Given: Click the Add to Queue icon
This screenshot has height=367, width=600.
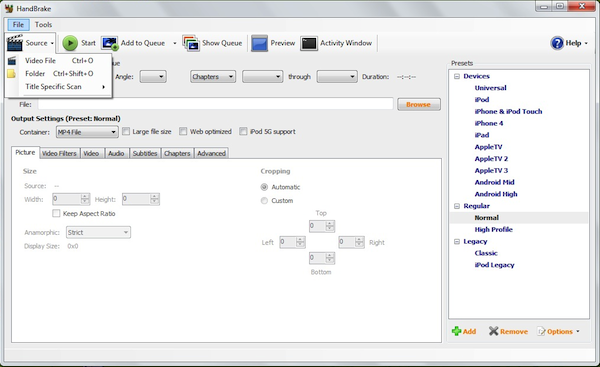Looking at the screenshot, I should click(110, 43).
